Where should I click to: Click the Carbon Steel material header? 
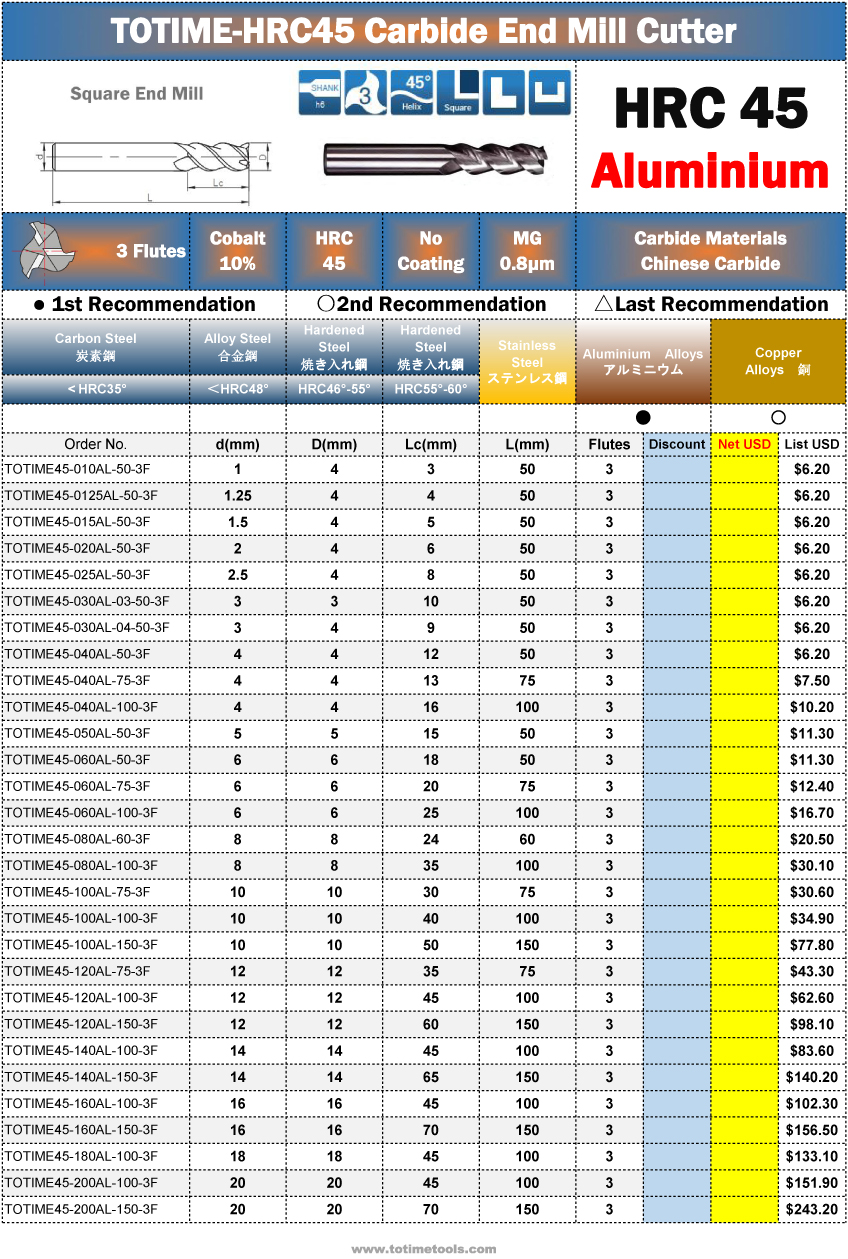96,347
